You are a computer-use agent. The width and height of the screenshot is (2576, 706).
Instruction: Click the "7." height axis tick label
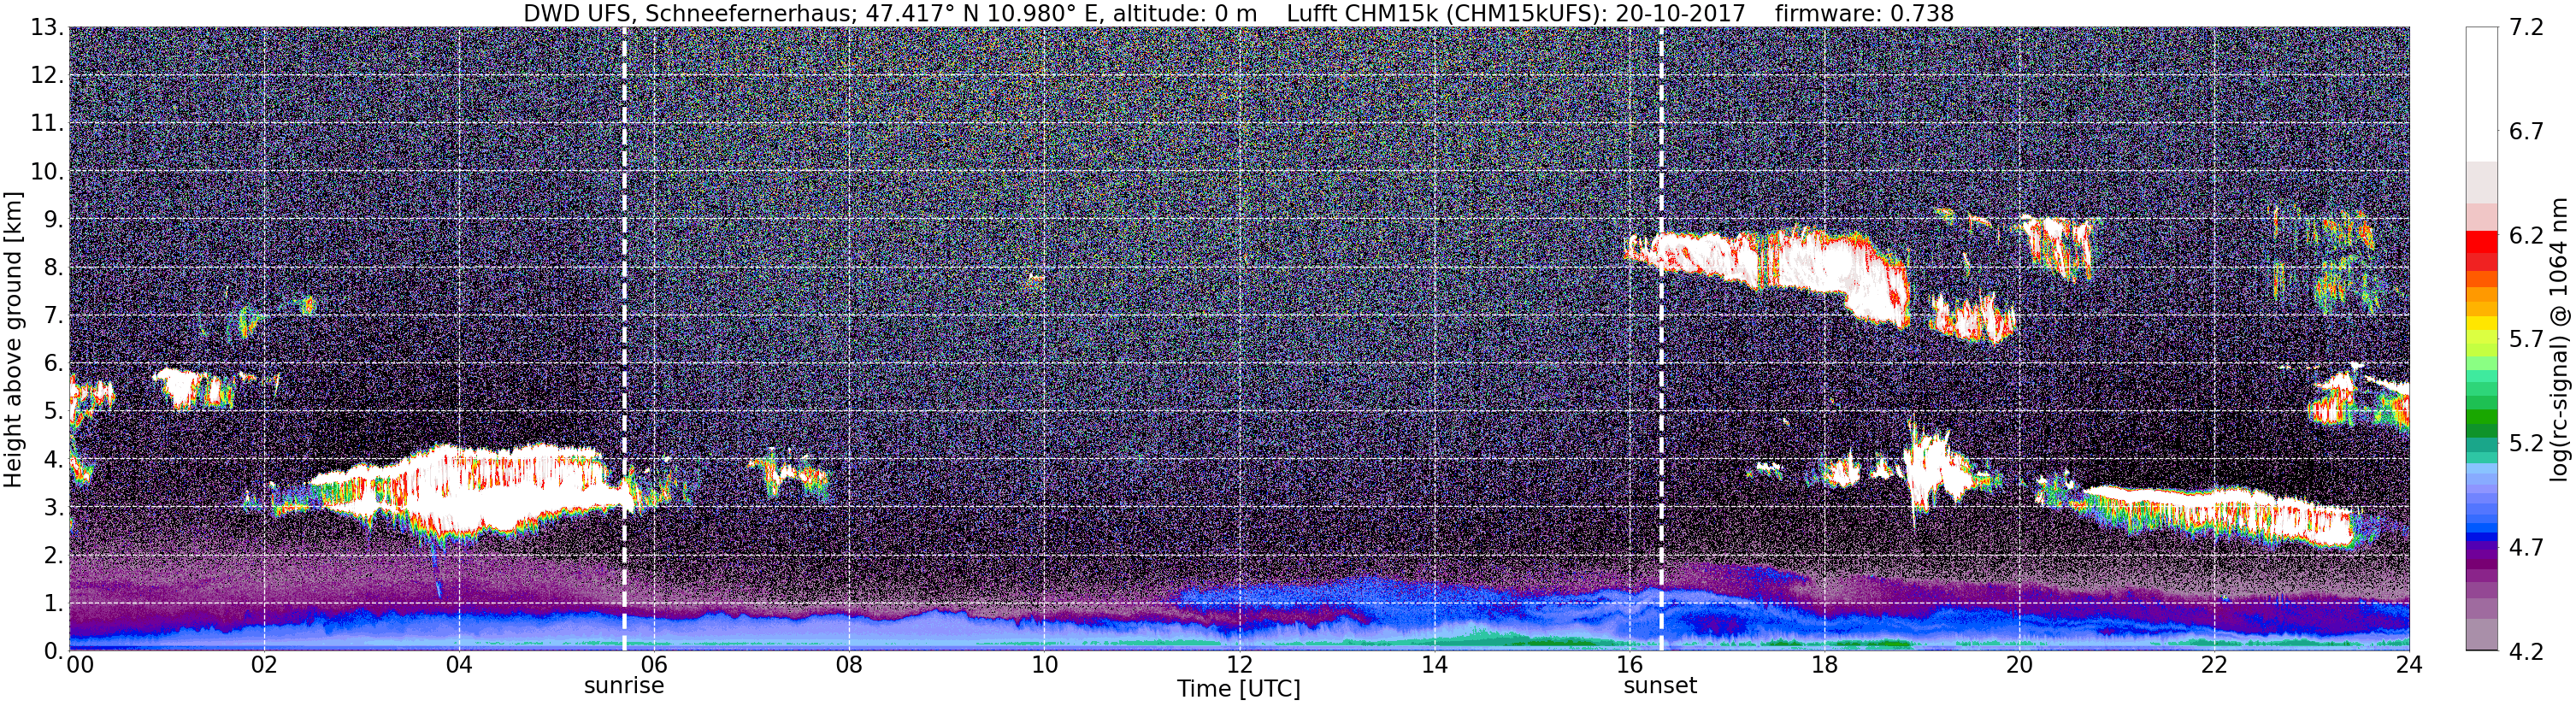pos(54,316)
